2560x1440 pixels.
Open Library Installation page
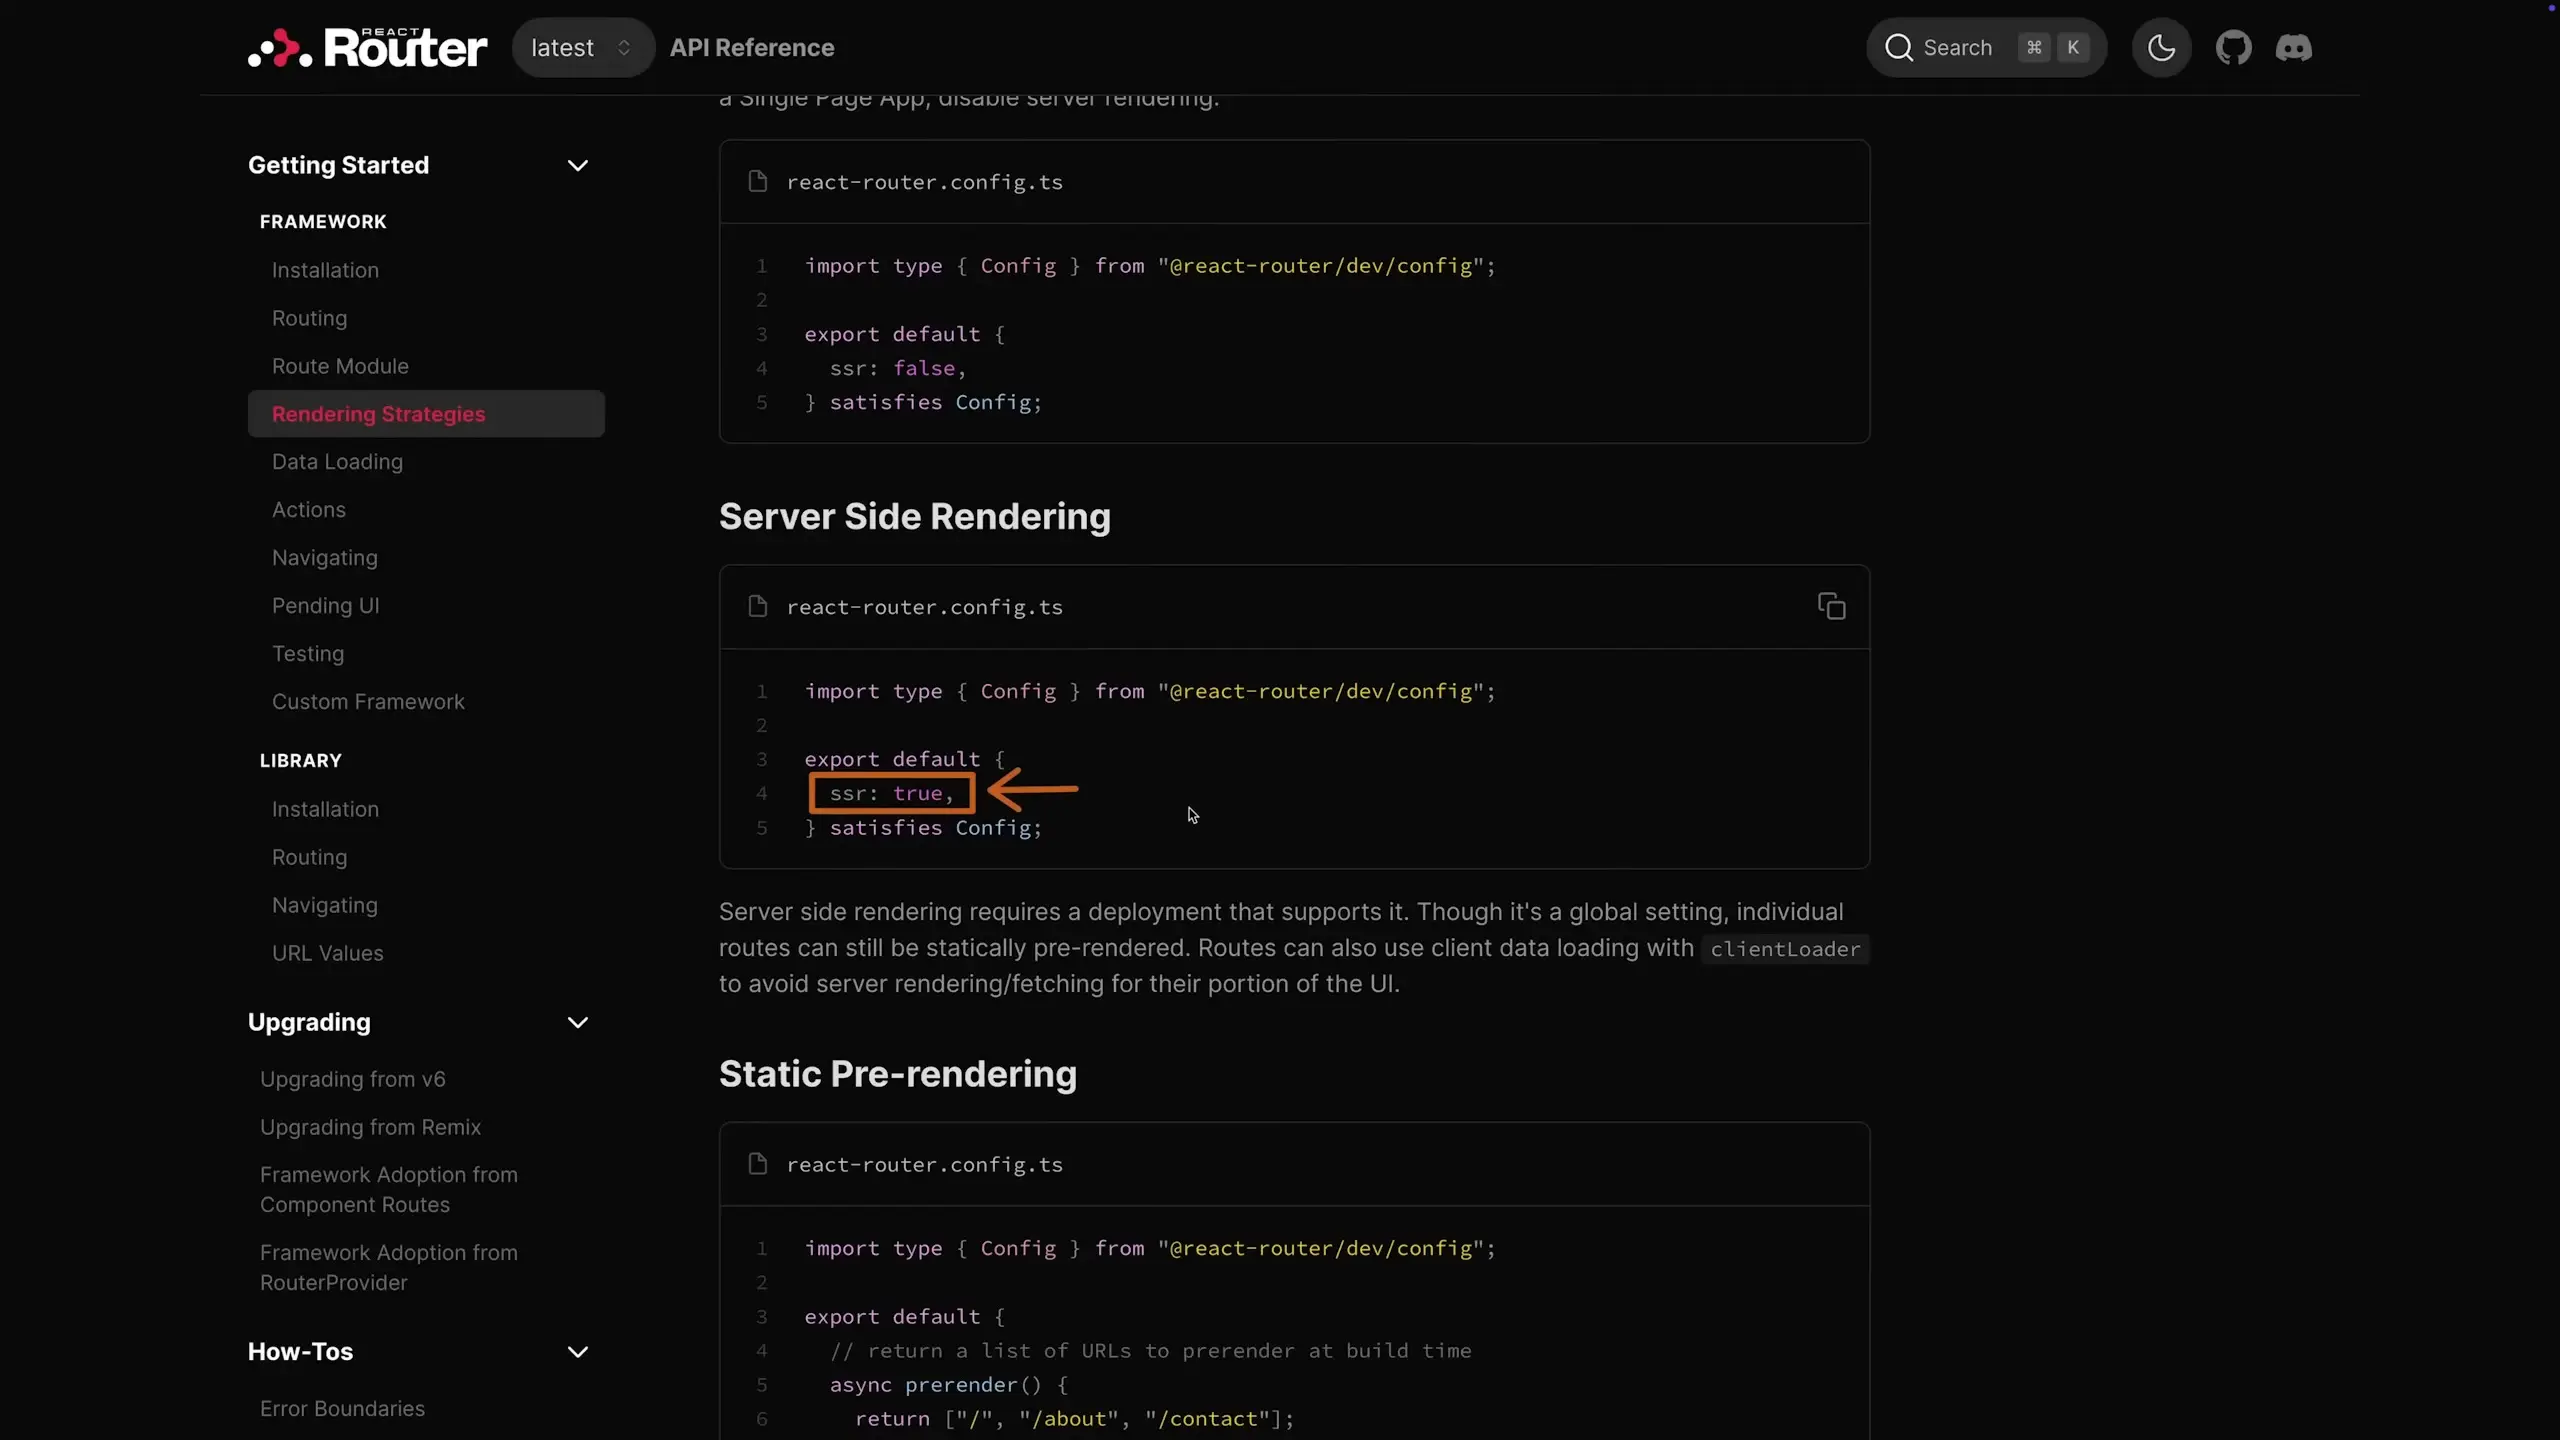coord(325,809)
